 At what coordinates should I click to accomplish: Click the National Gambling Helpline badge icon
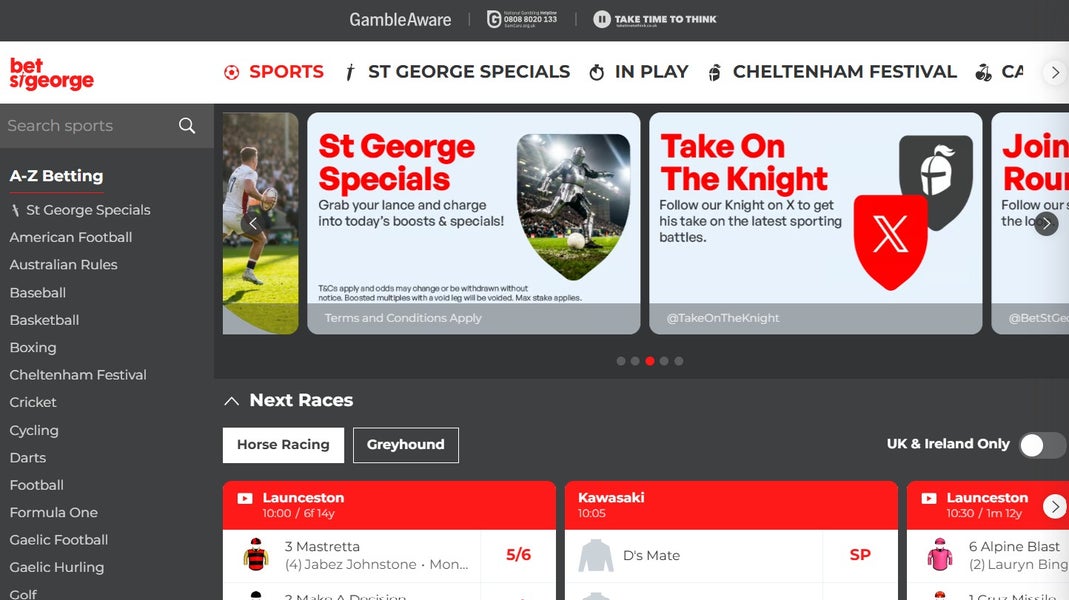[494, 19]
